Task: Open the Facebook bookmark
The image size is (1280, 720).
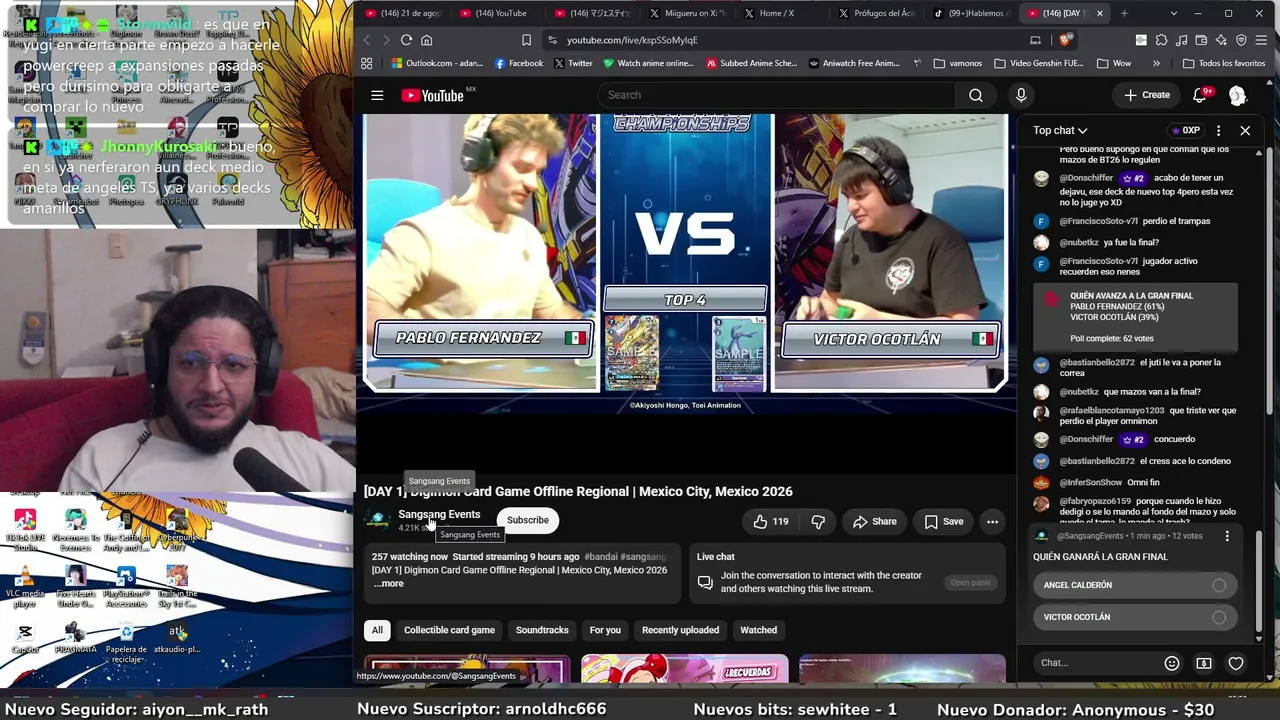Action: pyautogui.click(x=519, y=63)
